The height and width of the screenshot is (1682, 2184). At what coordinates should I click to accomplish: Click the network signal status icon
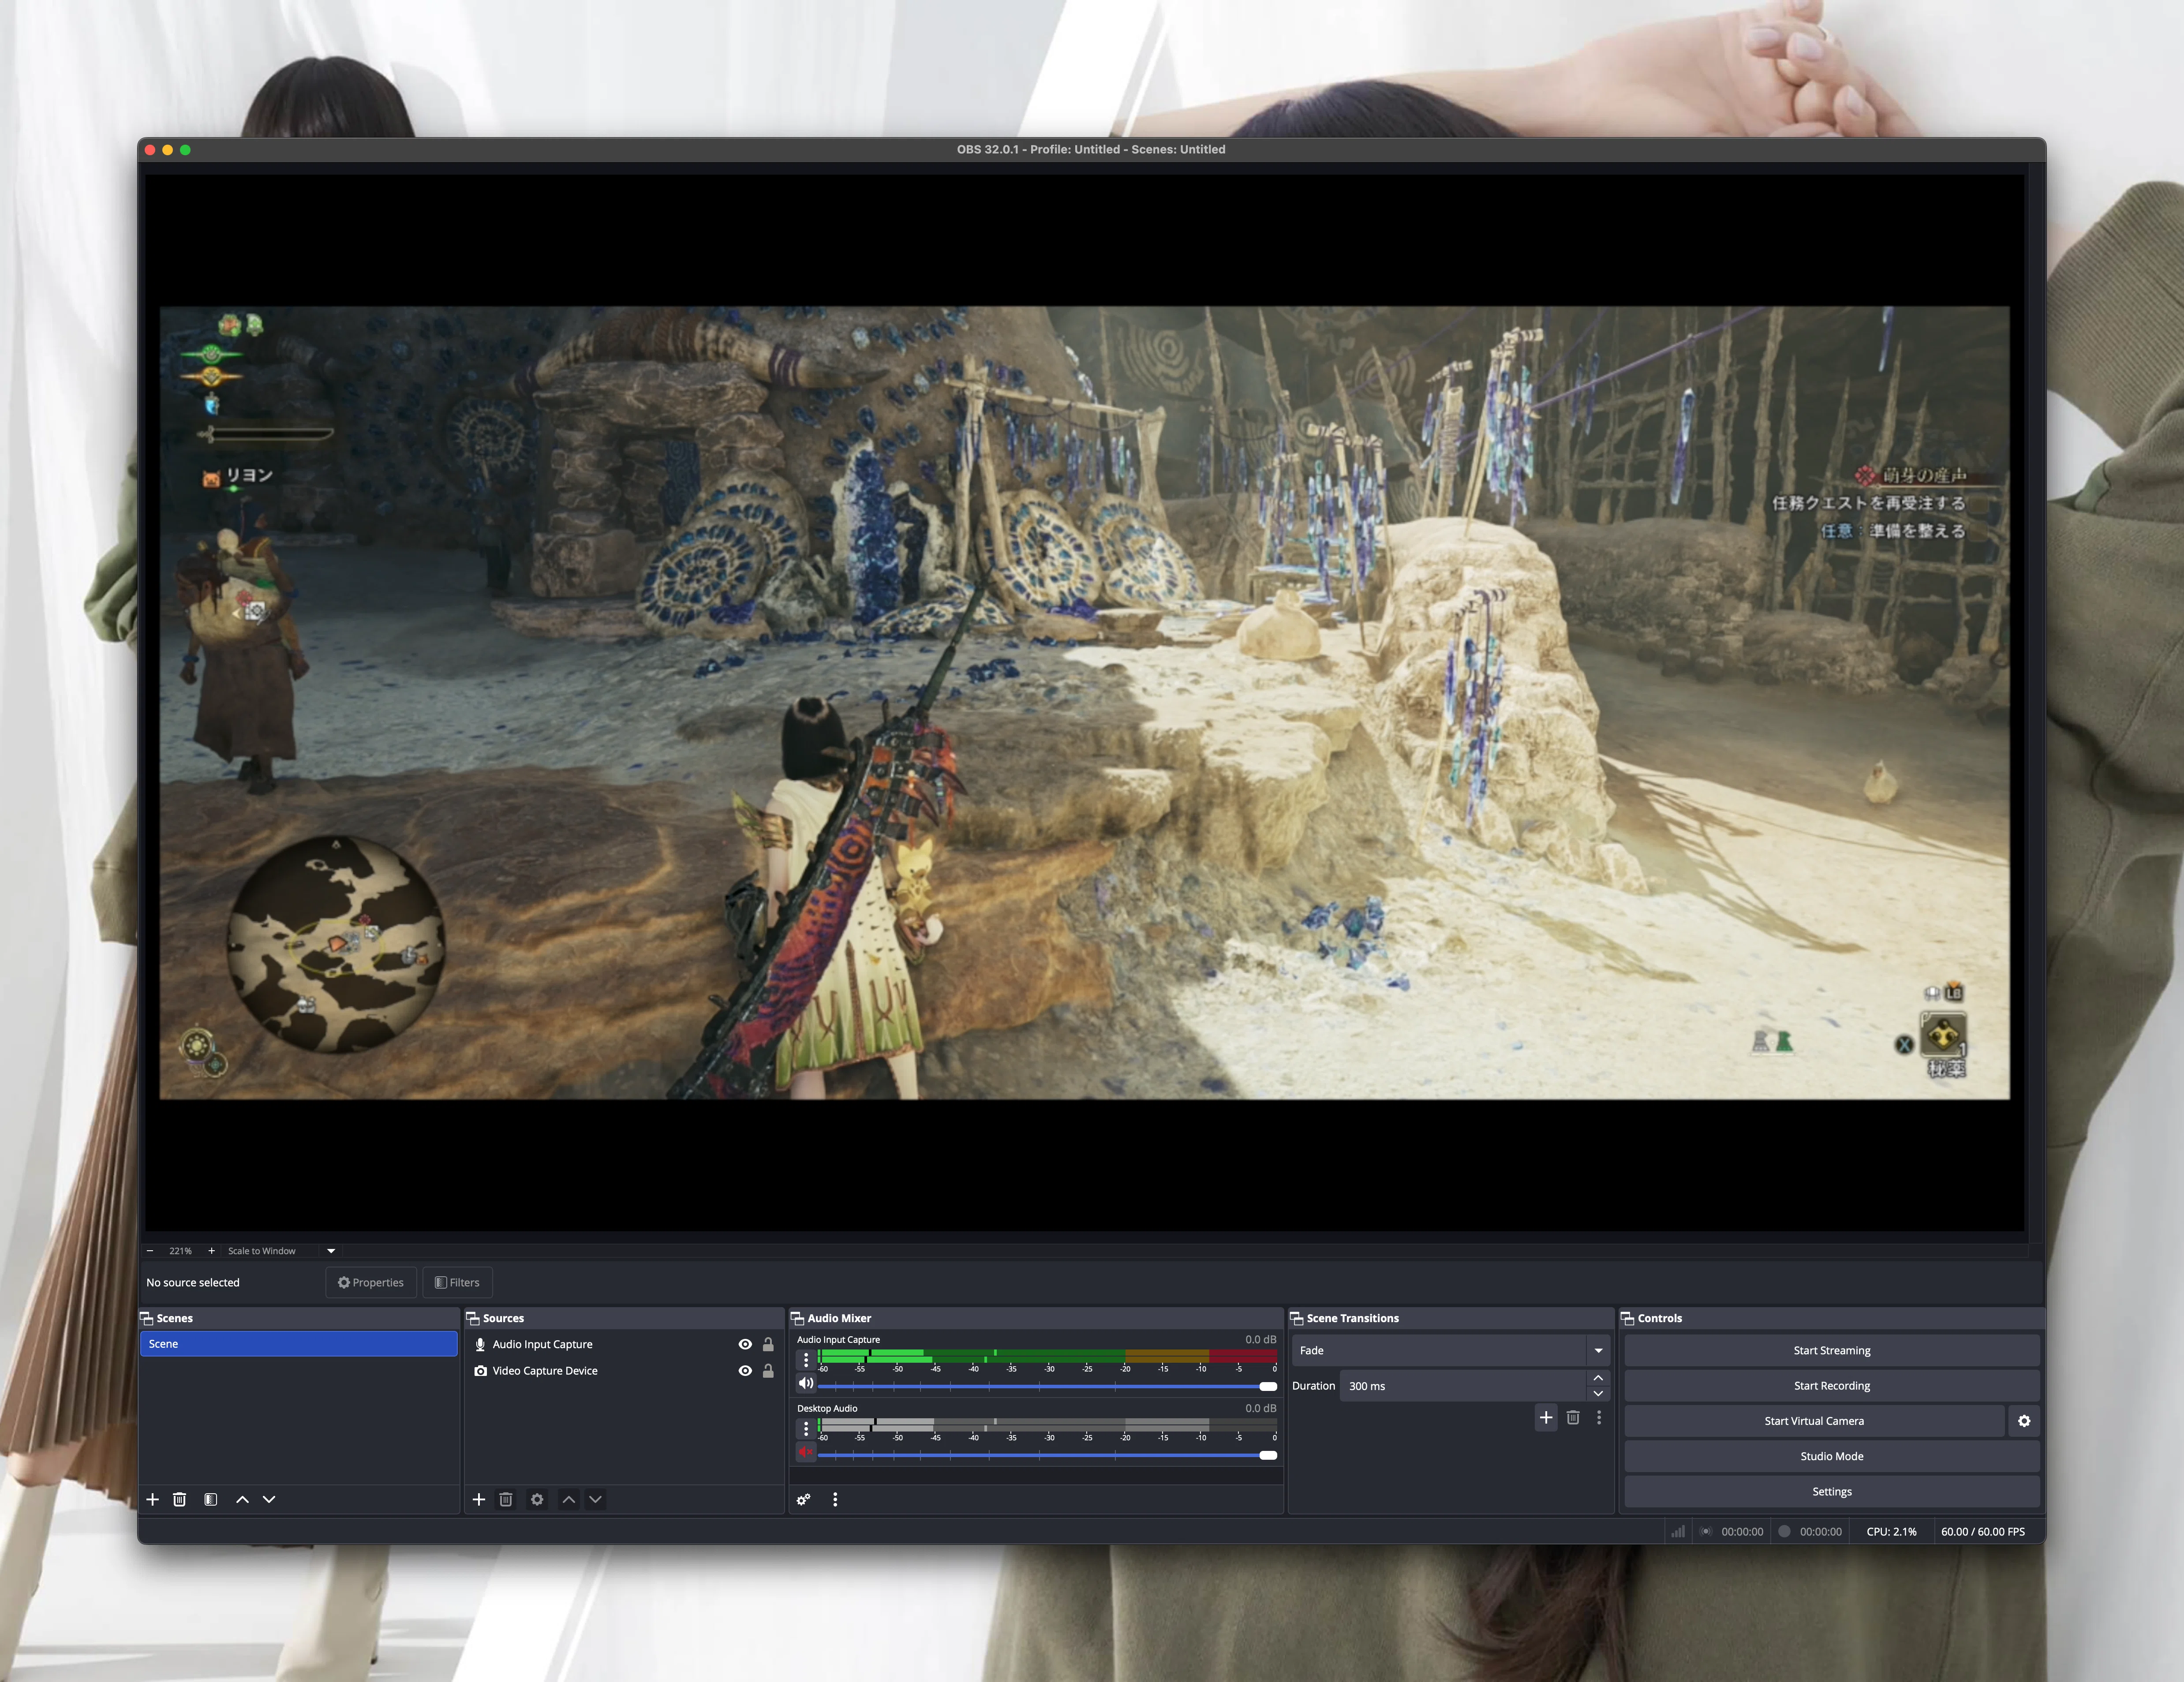(1678, 1531)
